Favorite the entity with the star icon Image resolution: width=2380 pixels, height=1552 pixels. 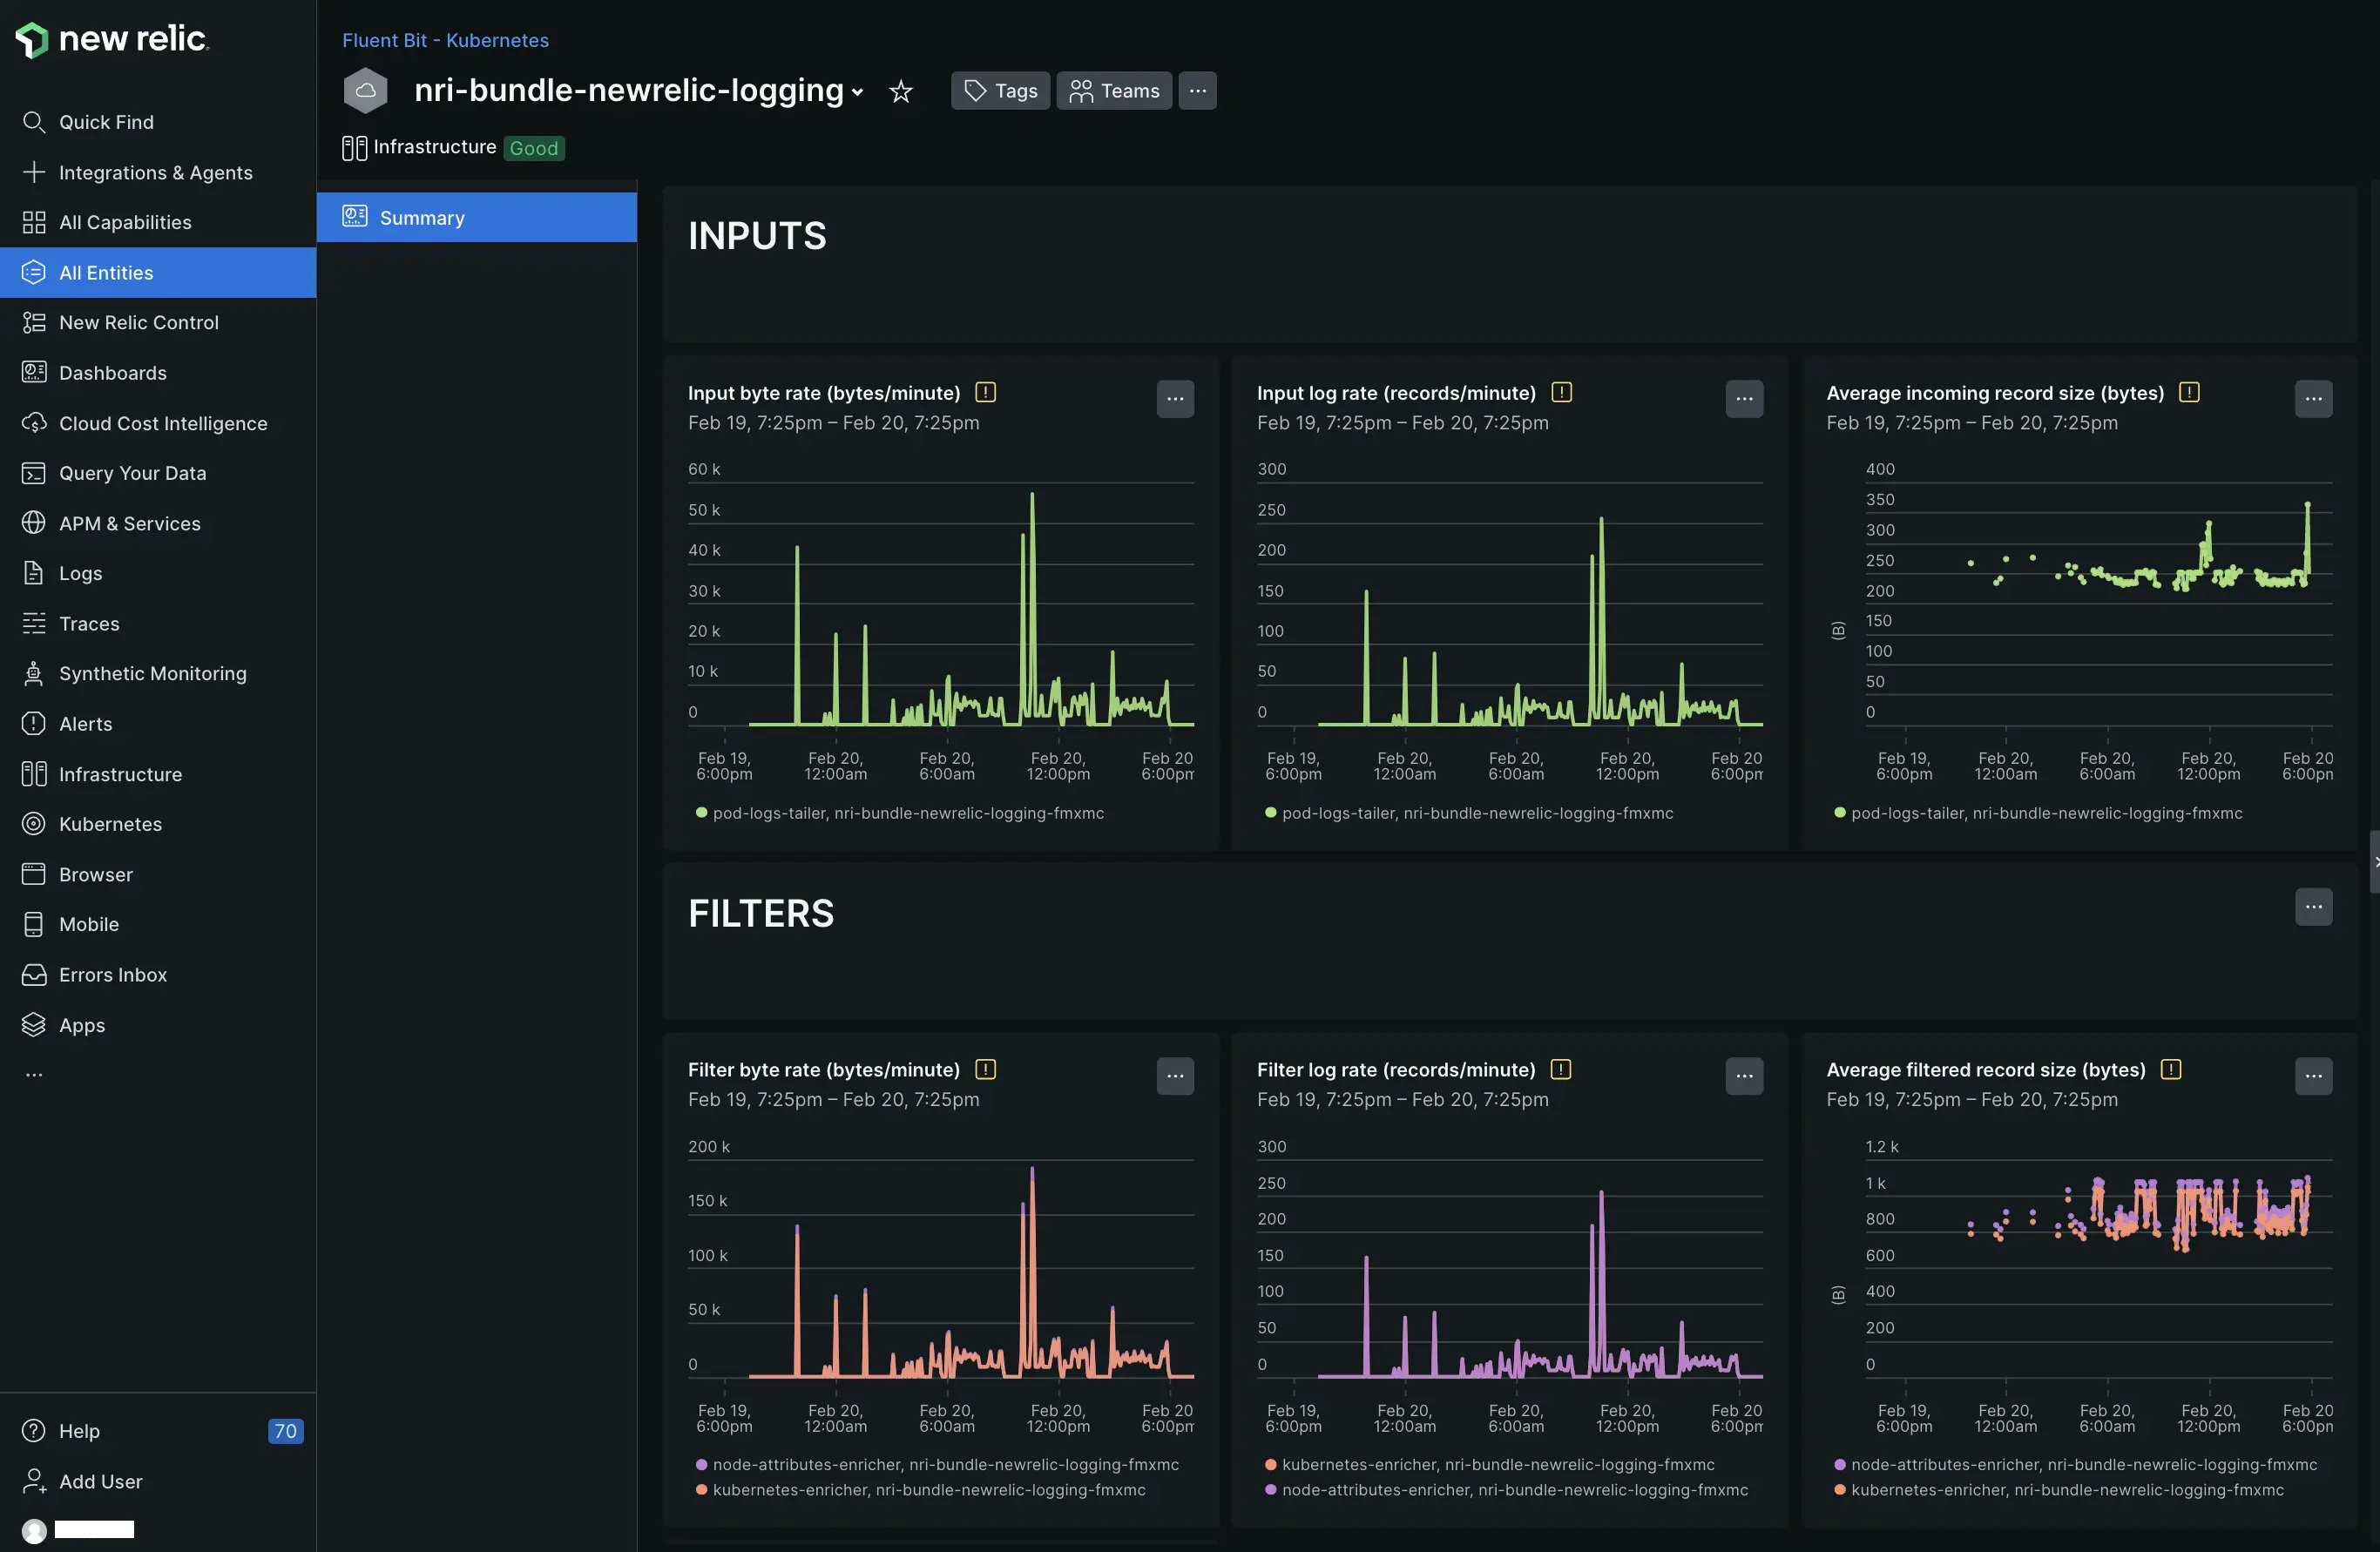click(x=900, y=92)
